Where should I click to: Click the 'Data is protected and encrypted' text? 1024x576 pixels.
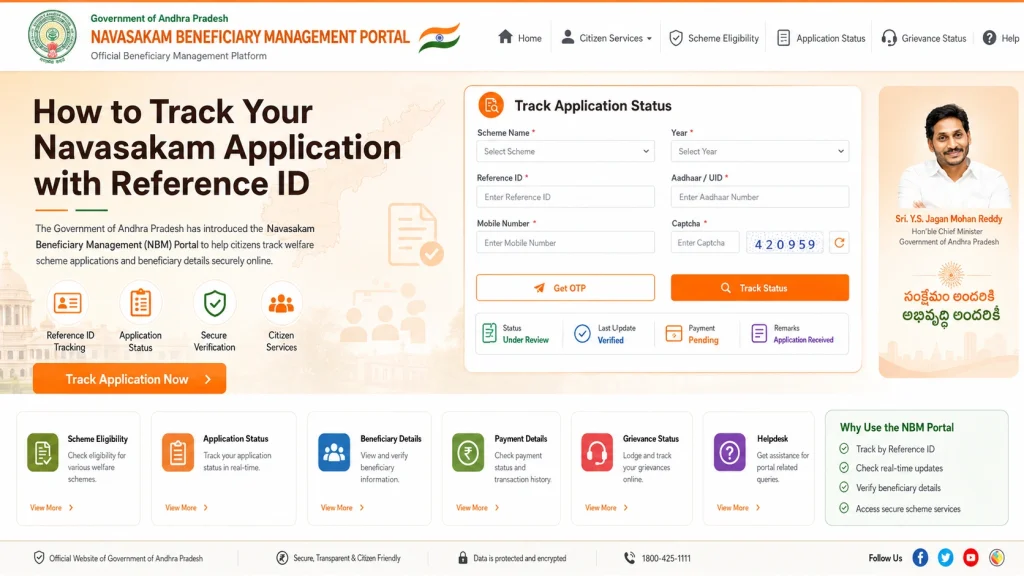click(x=520, y=558)
